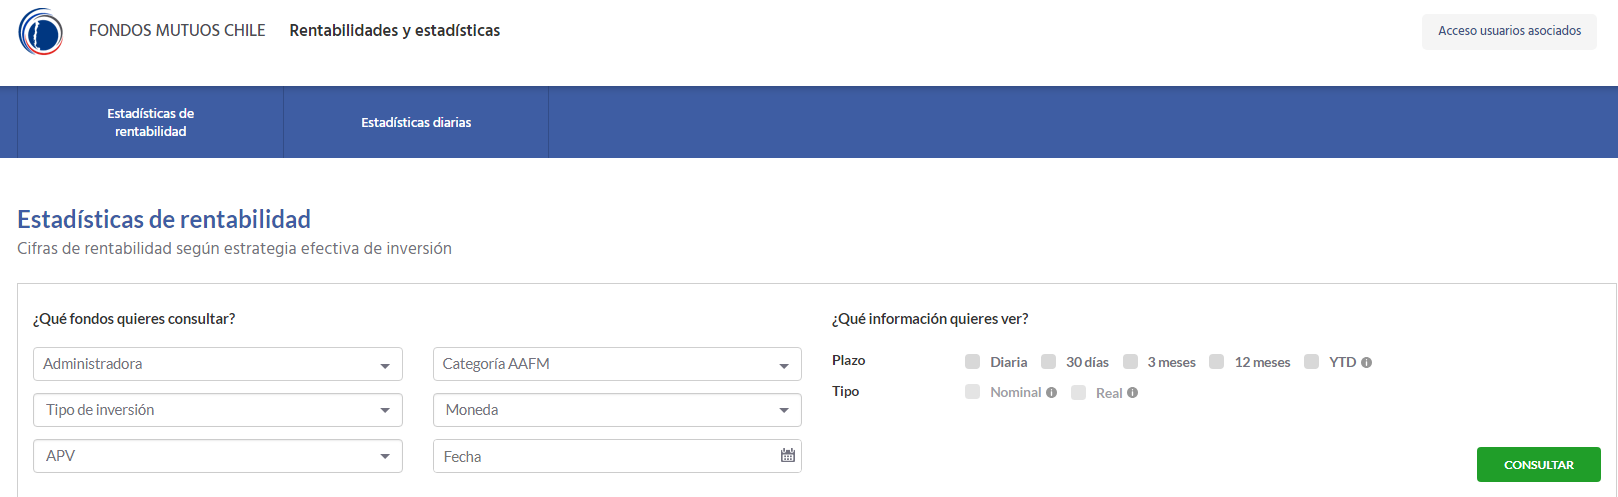1618x497 pixels.
Task: Enable the Diaria plazo checkbox
Action: [972, 362]
